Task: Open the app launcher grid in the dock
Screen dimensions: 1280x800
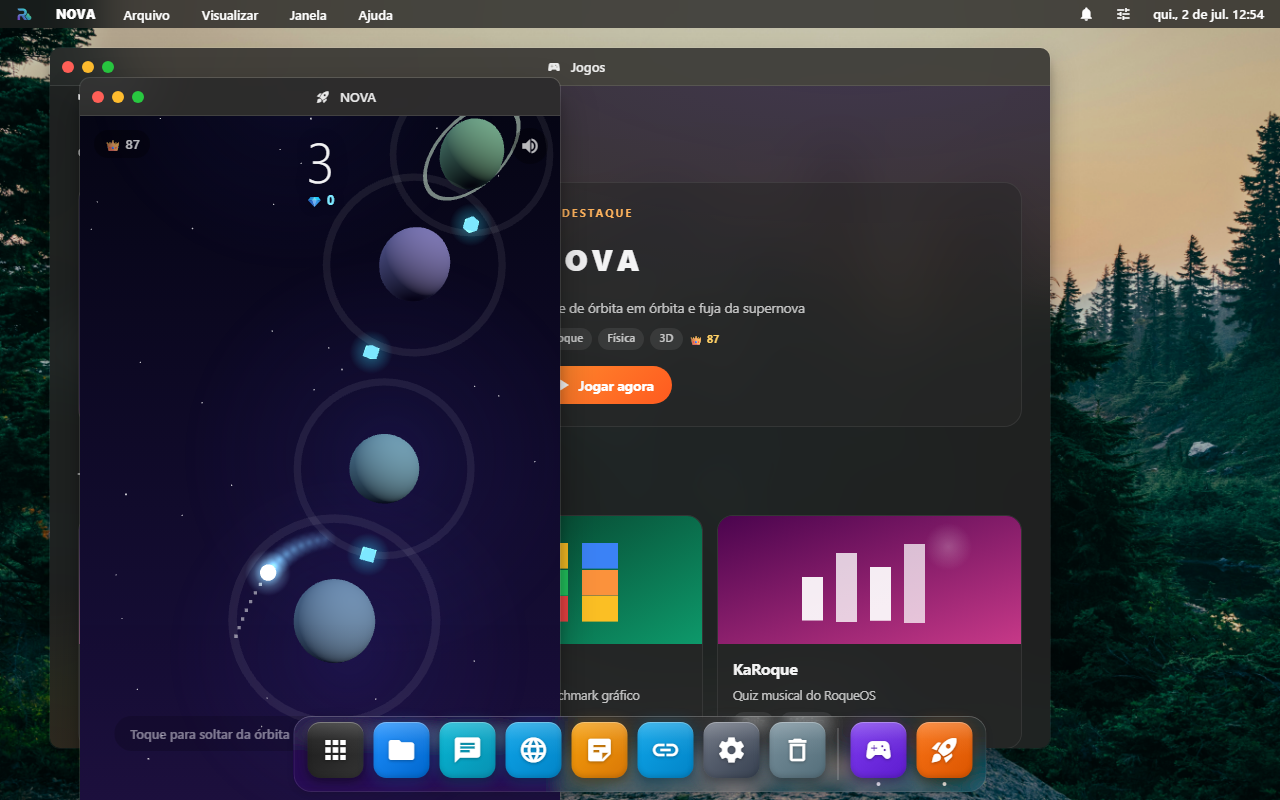Action: coord(336,750)
